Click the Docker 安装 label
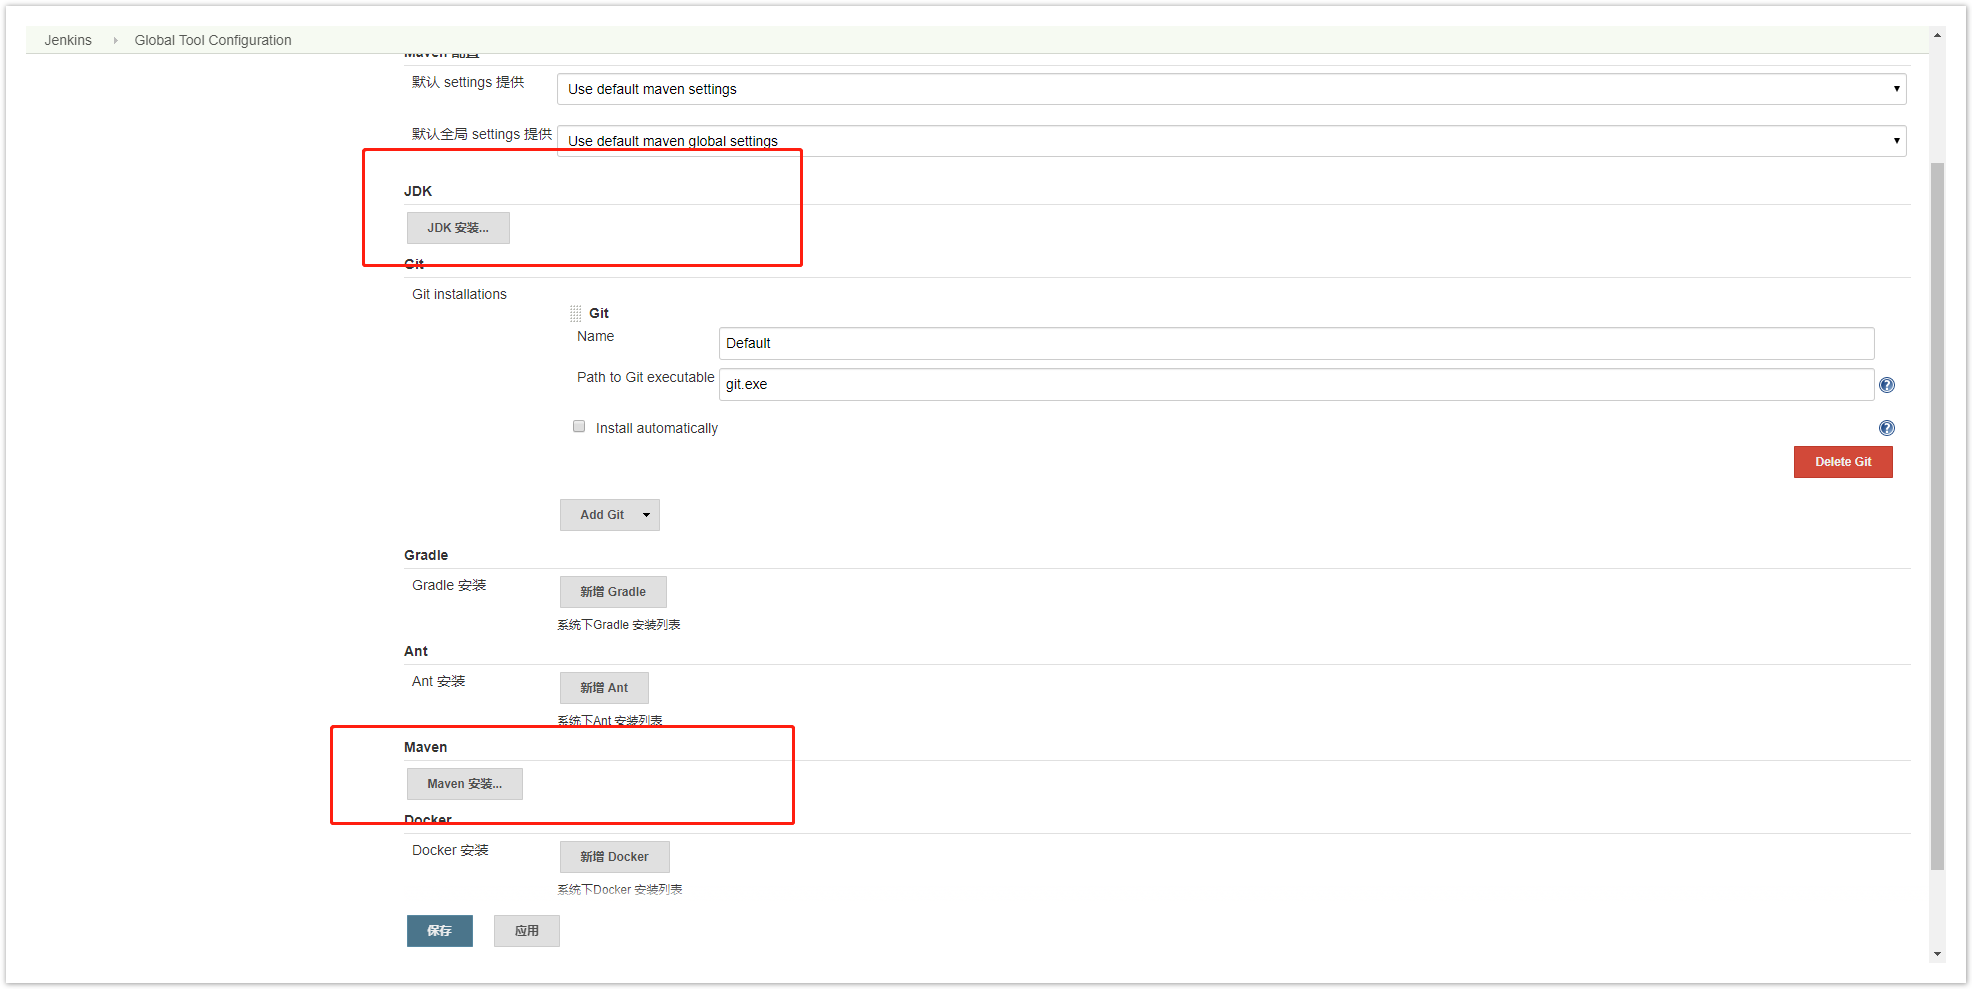Viewport: 1972px width, 989px height. click(x=450, y=850)
